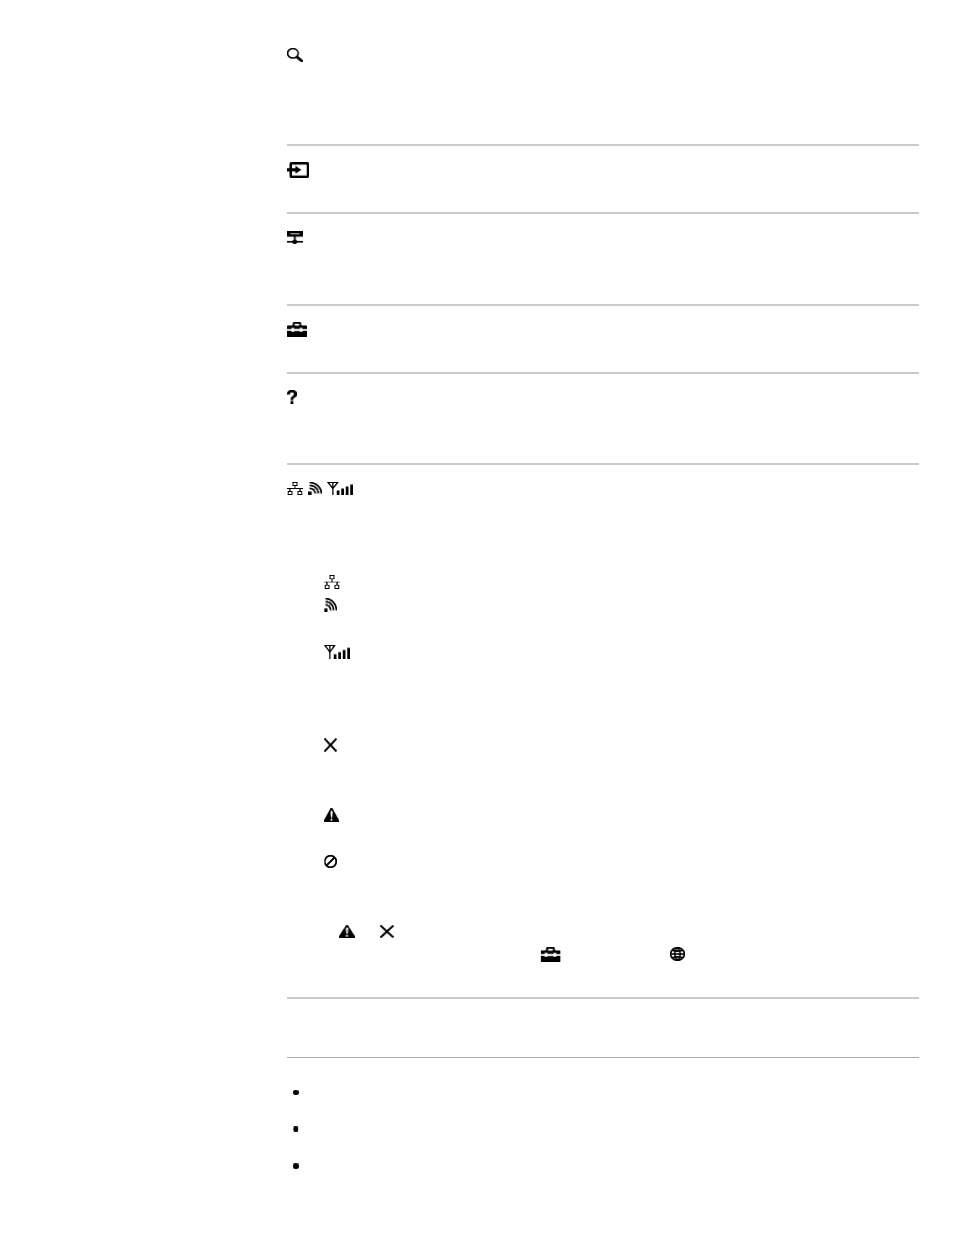
Task: Select the indented standalone wireless waves icon
Action: [x=331, y=605]
